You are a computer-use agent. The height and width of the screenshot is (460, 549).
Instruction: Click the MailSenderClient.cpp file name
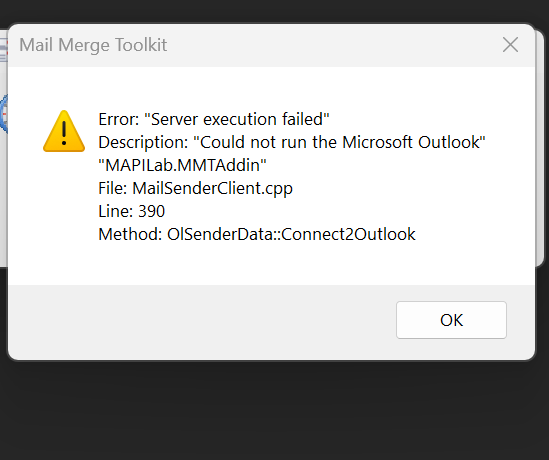click(x=213, y=188)
